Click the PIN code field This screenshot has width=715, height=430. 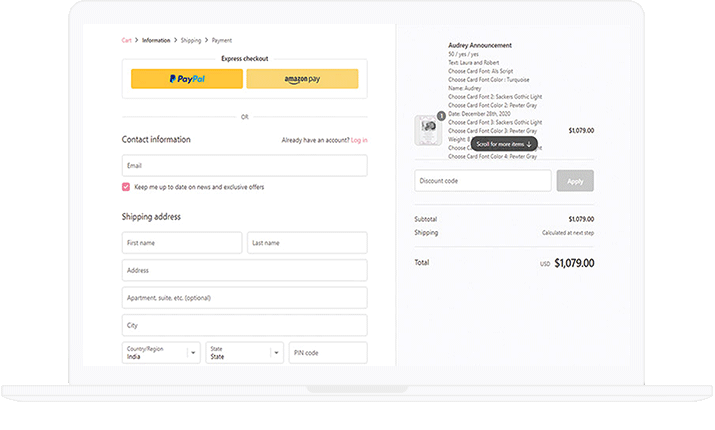(328, 352)
